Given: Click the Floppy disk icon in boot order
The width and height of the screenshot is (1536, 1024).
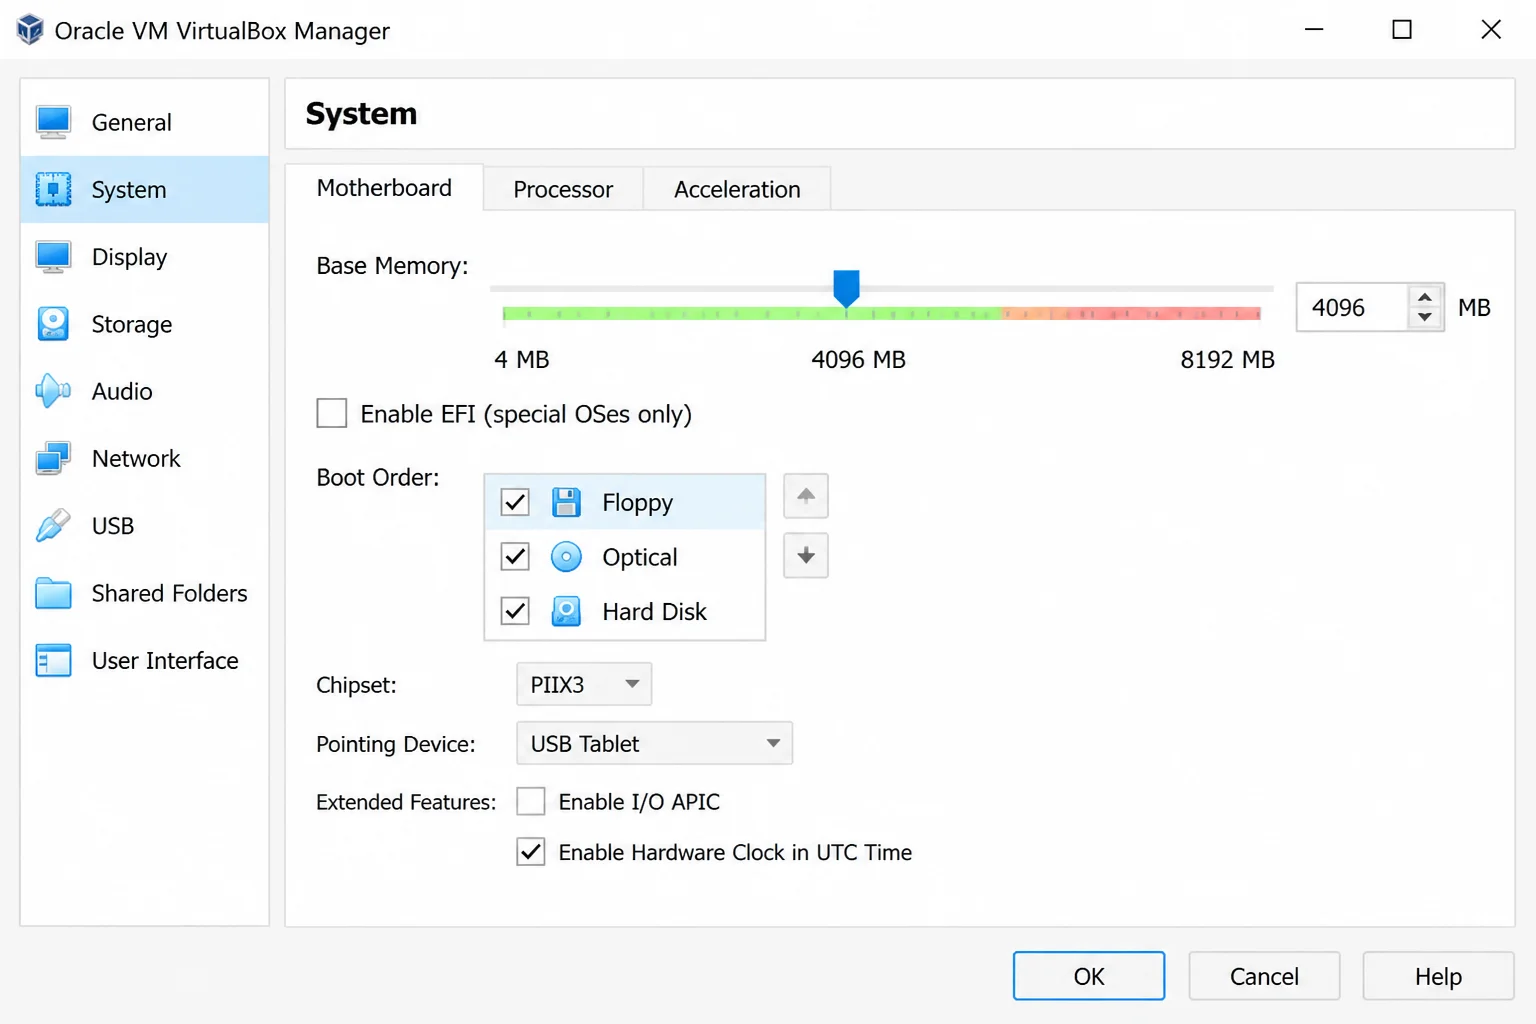Looking at the screenshot, I should click(x=566, y=502).
